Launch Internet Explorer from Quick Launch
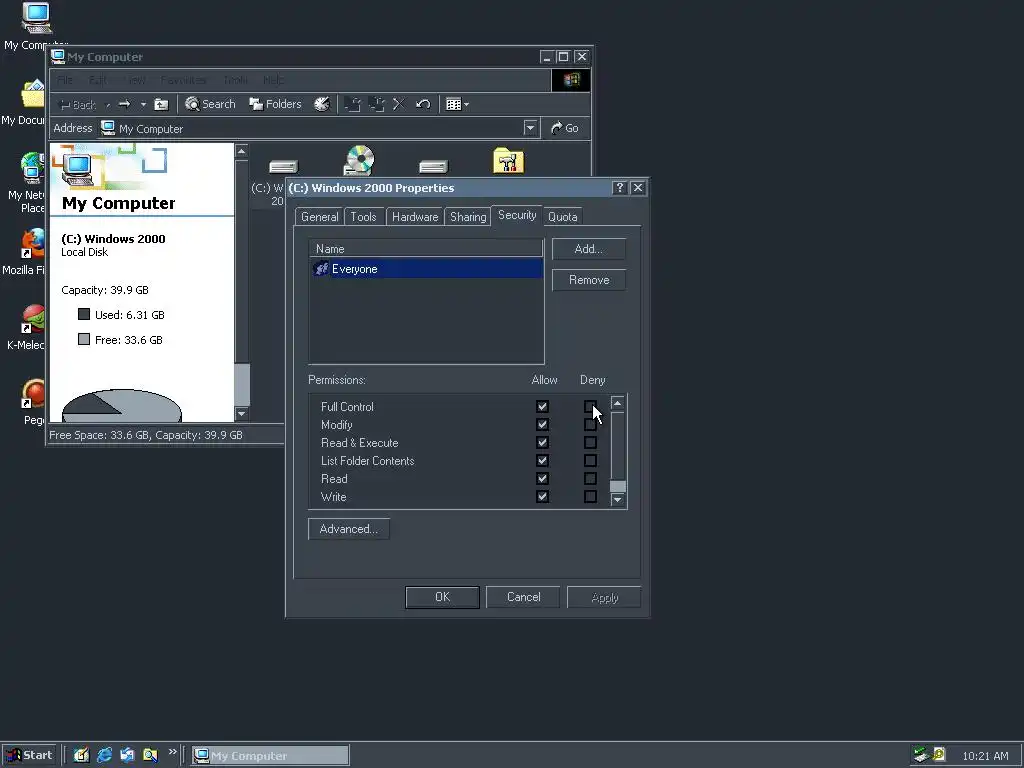Screen dimensions: 1024x768 click(104, 756)
